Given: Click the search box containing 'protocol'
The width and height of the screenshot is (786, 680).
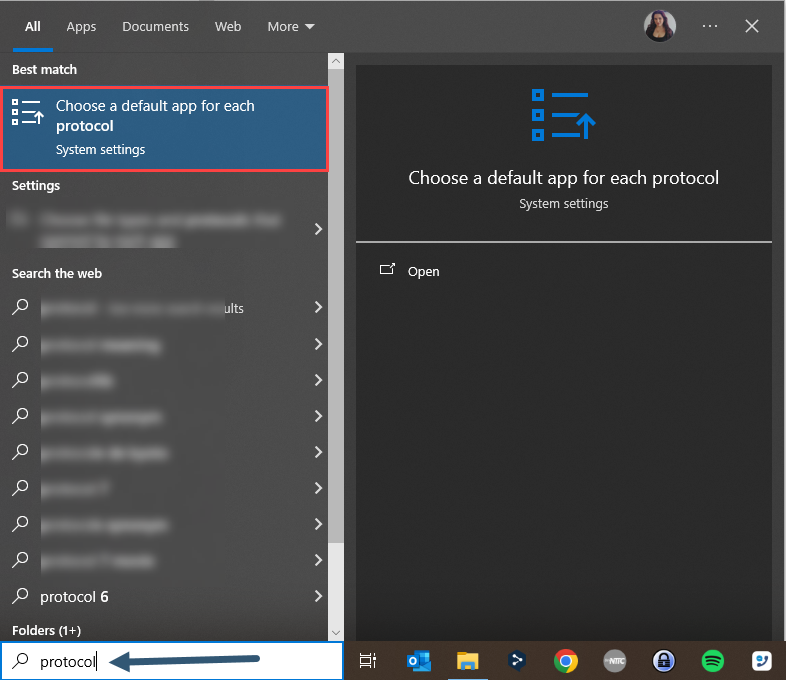Looking at the screenshot, I should (170, 661).
